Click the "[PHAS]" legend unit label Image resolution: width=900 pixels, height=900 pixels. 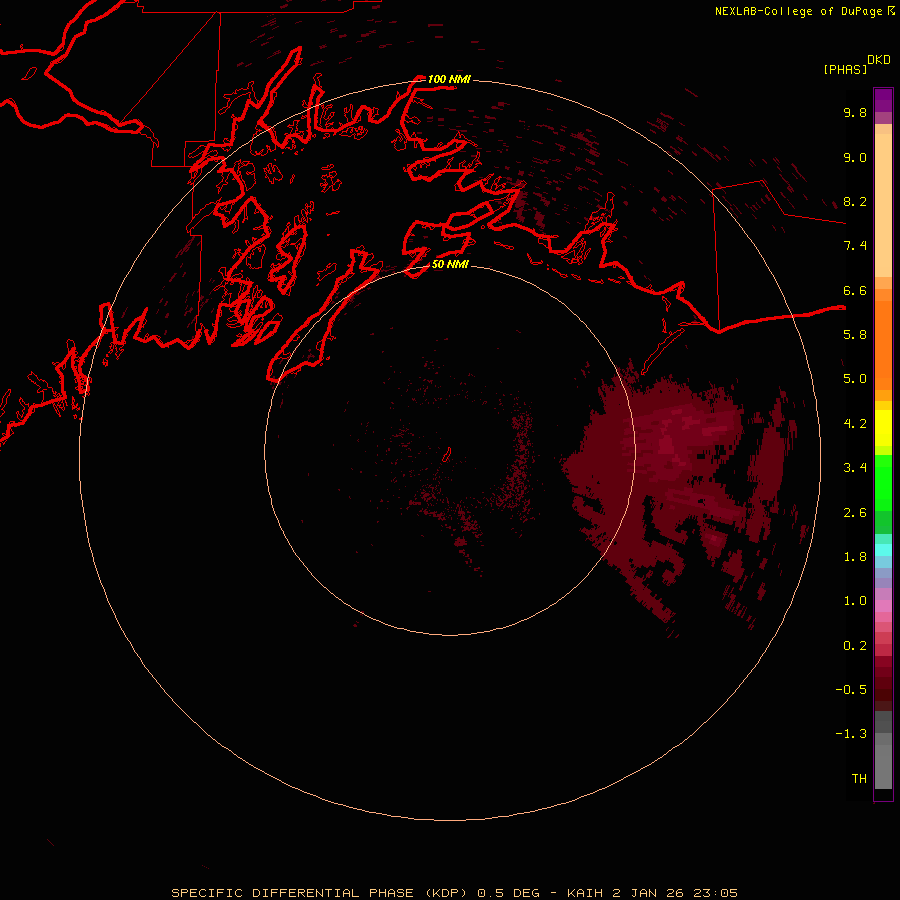[845, 69]
